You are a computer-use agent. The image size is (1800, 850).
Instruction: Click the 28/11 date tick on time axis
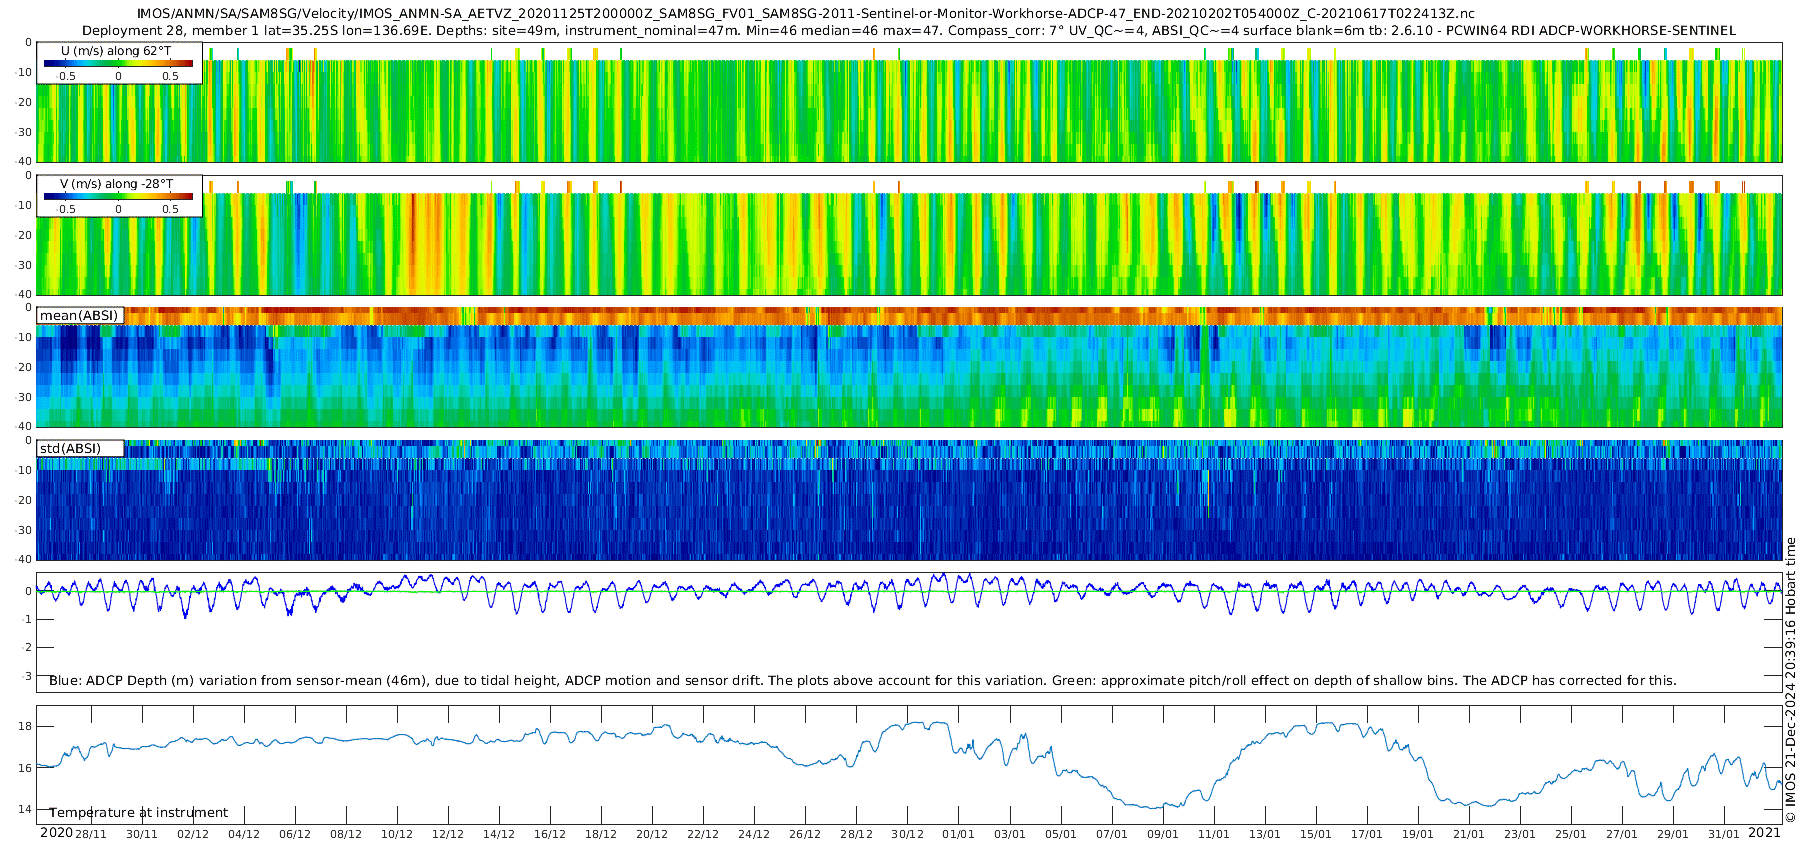(x=91, y=835)
